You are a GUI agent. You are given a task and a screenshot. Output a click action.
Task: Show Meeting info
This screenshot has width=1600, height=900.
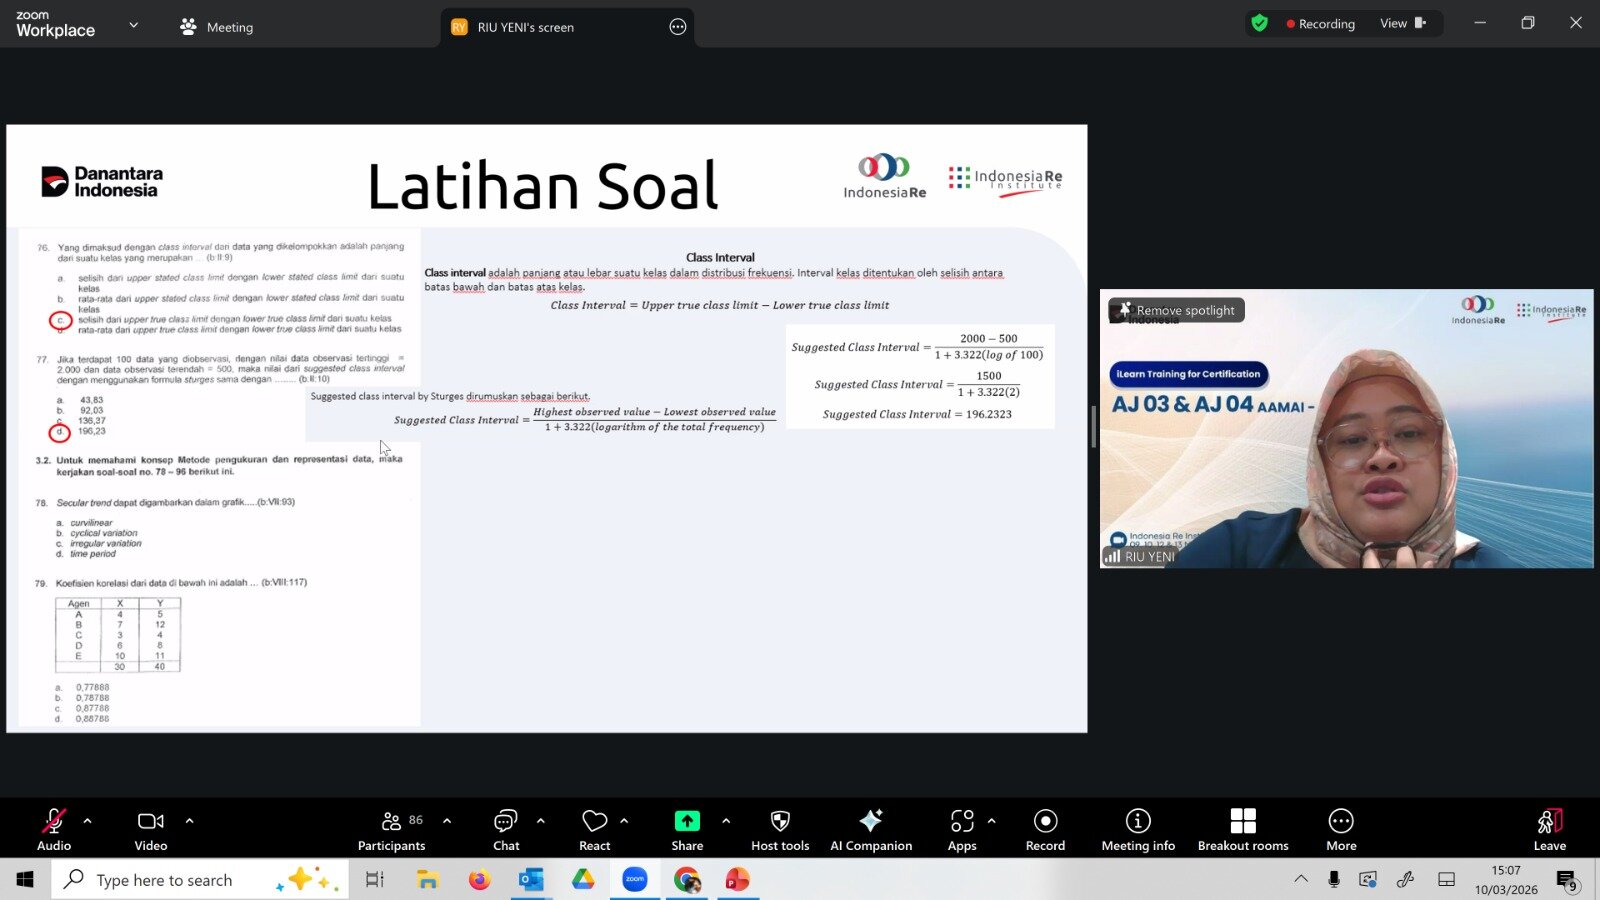pyautogui.click(x=1138, y=829)
